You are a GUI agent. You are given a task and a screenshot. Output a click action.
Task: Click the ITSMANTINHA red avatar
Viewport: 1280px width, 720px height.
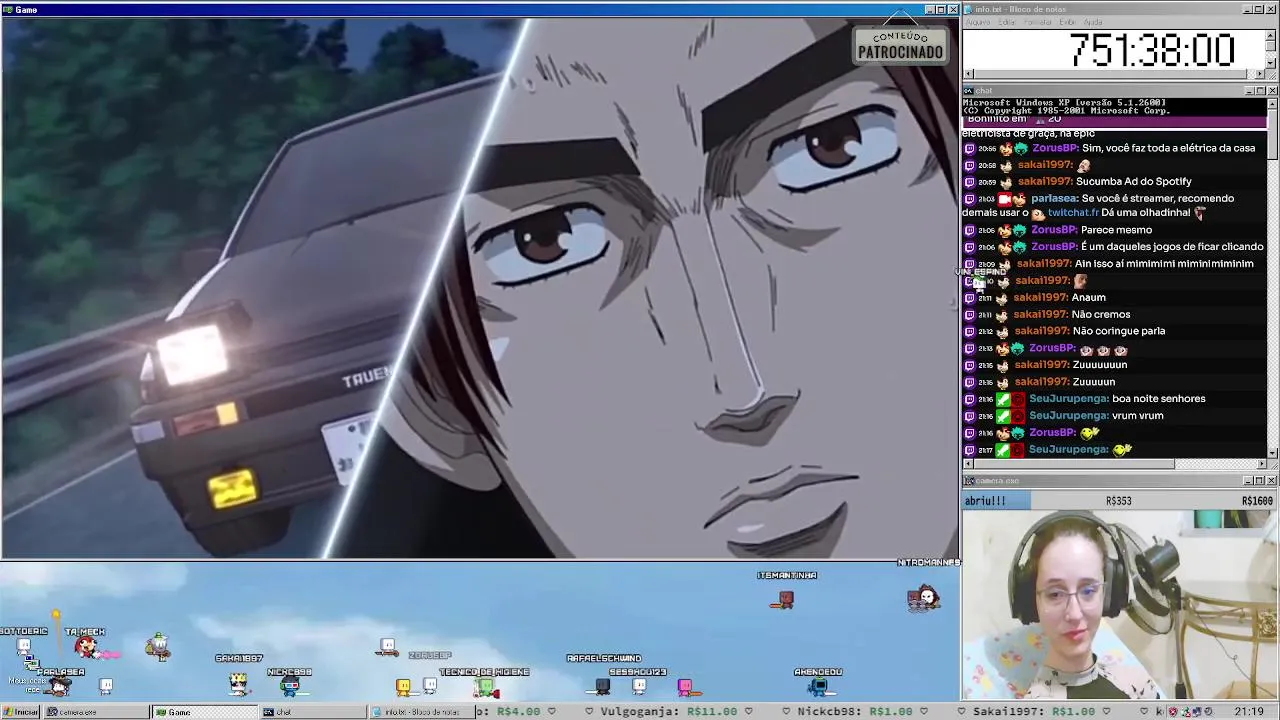(785, 599)
